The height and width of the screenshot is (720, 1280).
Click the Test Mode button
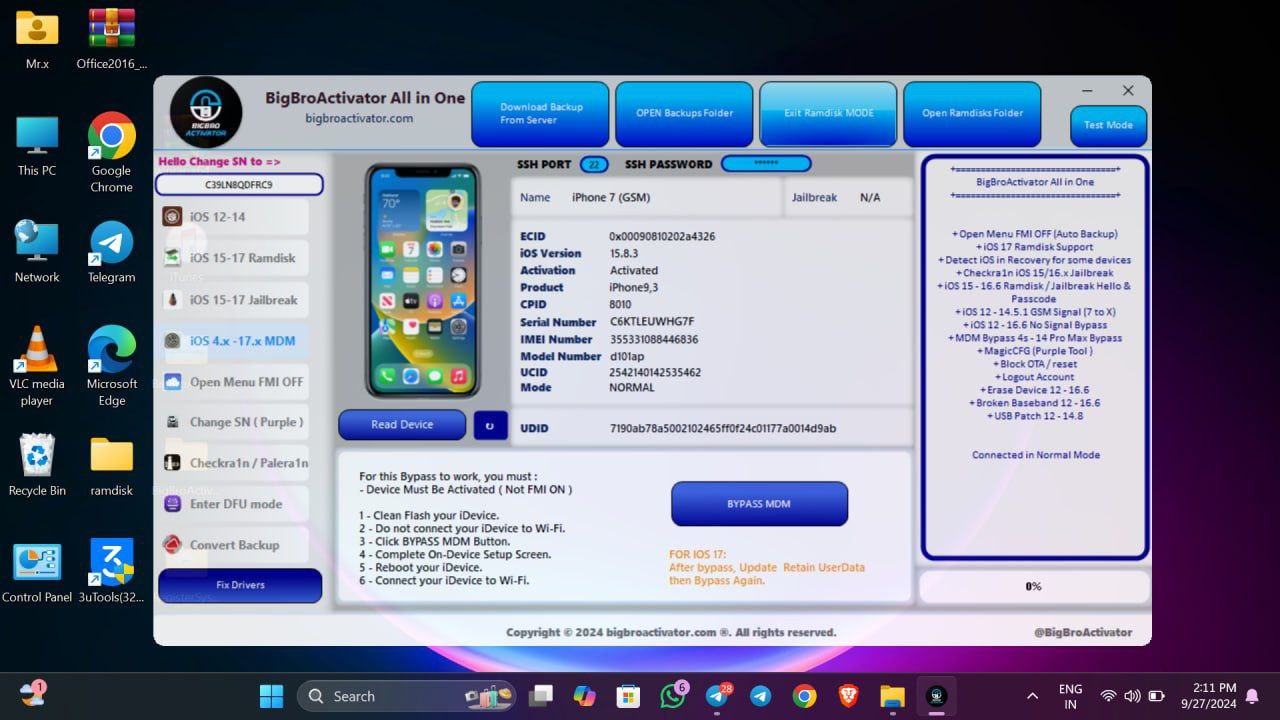[x=1108, y=125]
